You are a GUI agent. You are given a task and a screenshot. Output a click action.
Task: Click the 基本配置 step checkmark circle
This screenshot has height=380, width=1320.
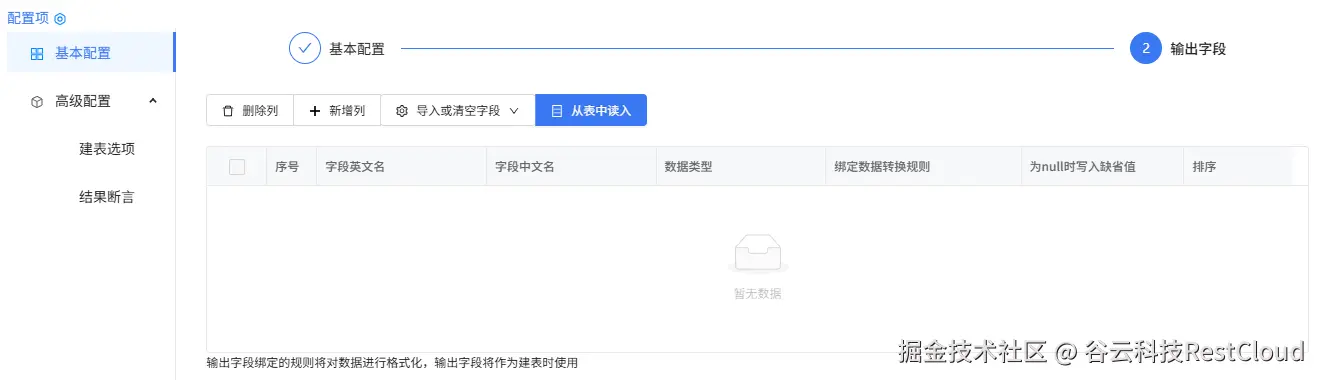point(304,48)
